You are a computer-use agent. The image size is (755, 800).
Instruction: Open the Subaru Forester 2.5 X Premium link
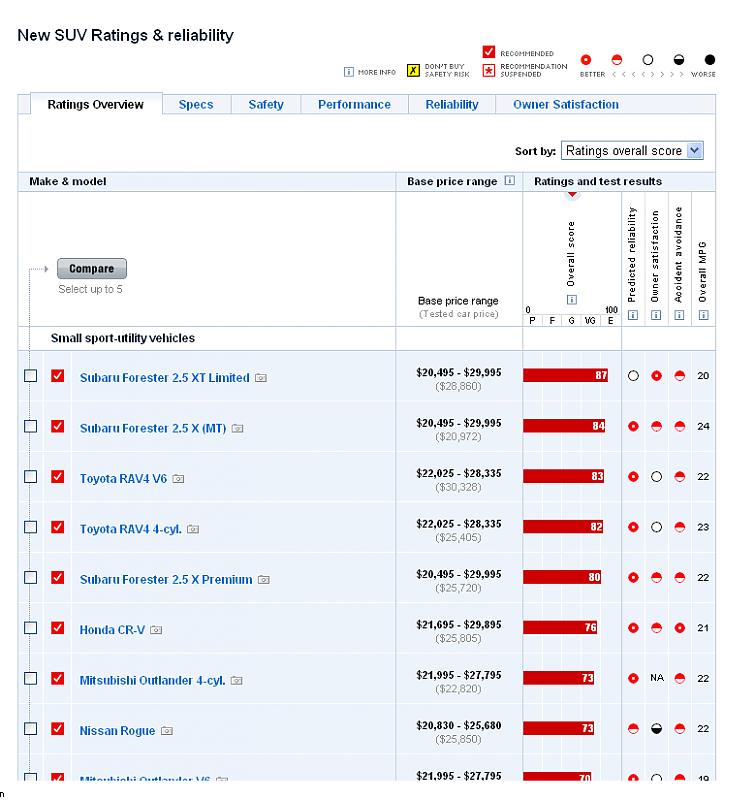pos(165,579)
